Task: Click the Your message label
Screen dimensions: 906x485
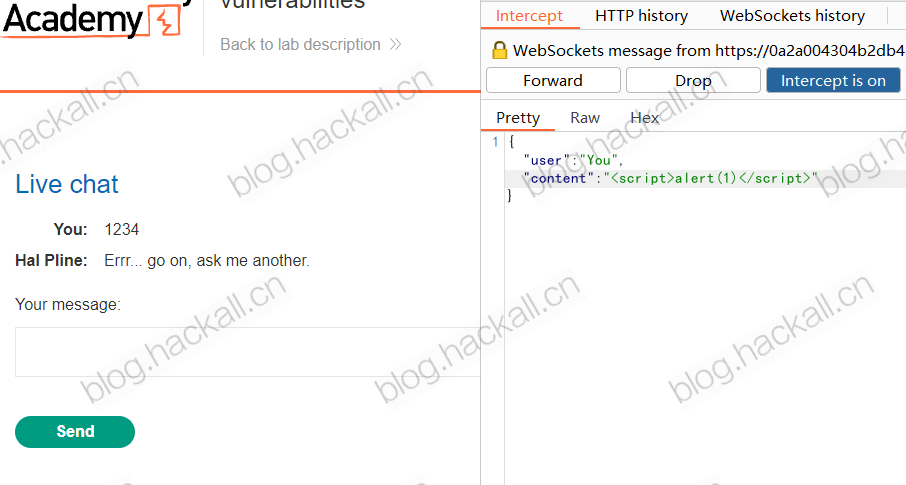Action: (x=68, y=305)
